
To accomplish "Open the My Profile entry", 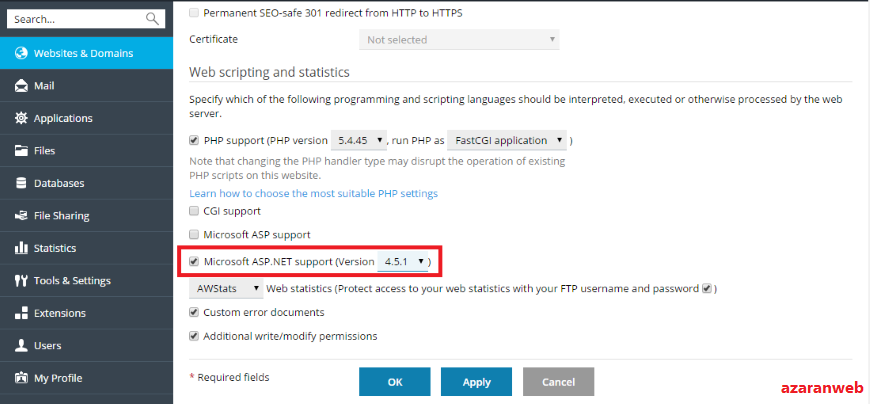I will click(x=87, y=378).
